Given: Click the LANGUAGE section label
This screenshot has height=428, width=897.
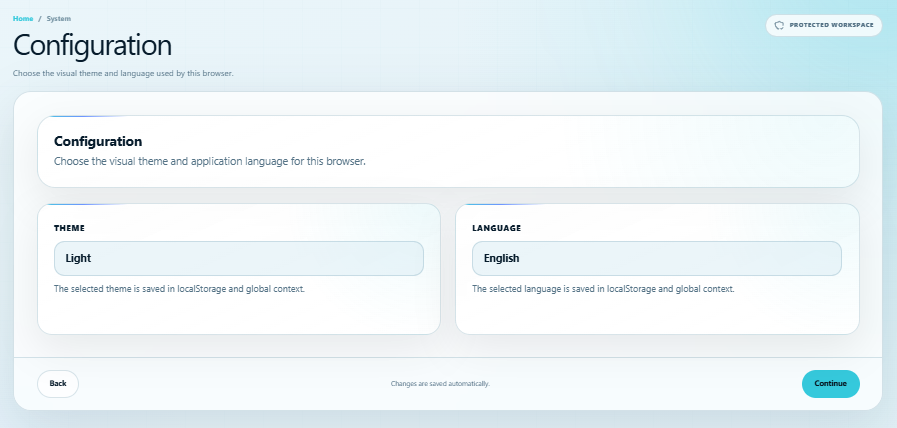Looking at the screenshot, I should [x=497, y=228].
